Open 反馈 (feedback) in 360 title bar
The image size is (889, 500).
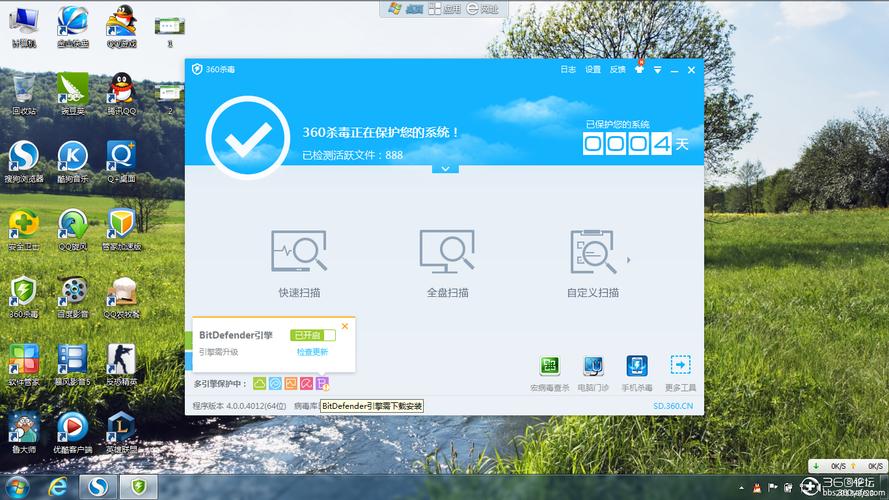[617, 69]
